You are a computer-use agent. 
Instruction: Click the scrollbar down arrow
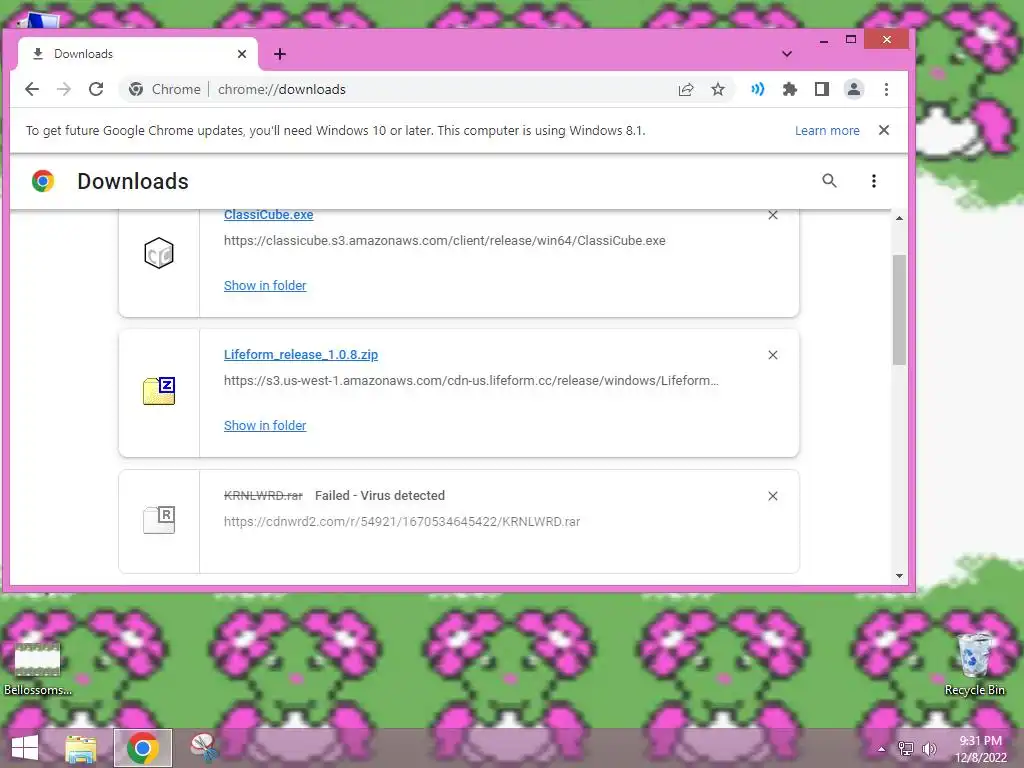click(899, 575)
